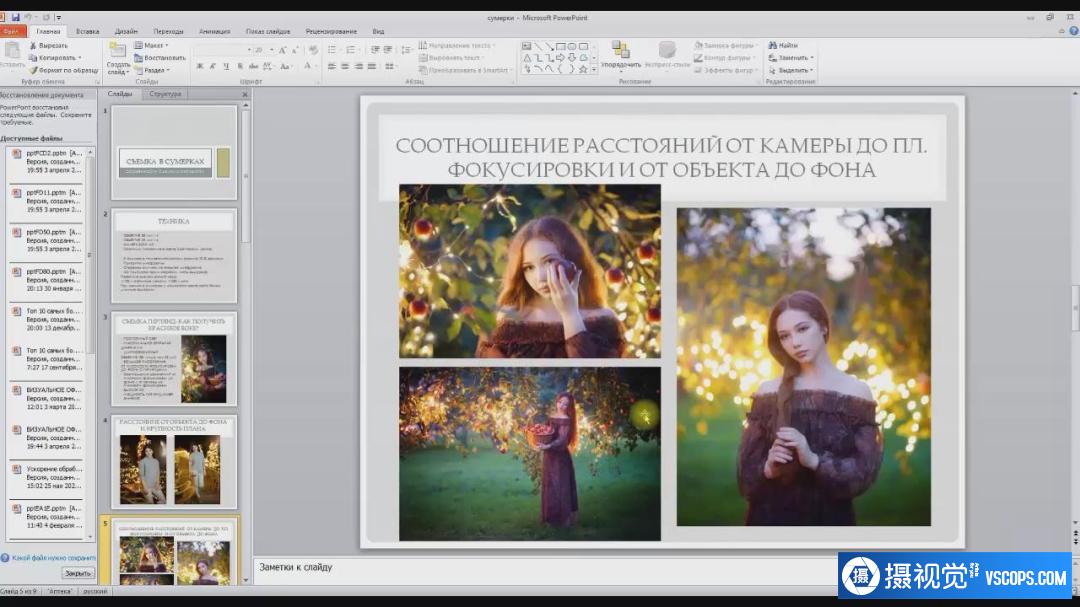
Task: Toggle strikethrough formatting
Action: tap(253, 66)
